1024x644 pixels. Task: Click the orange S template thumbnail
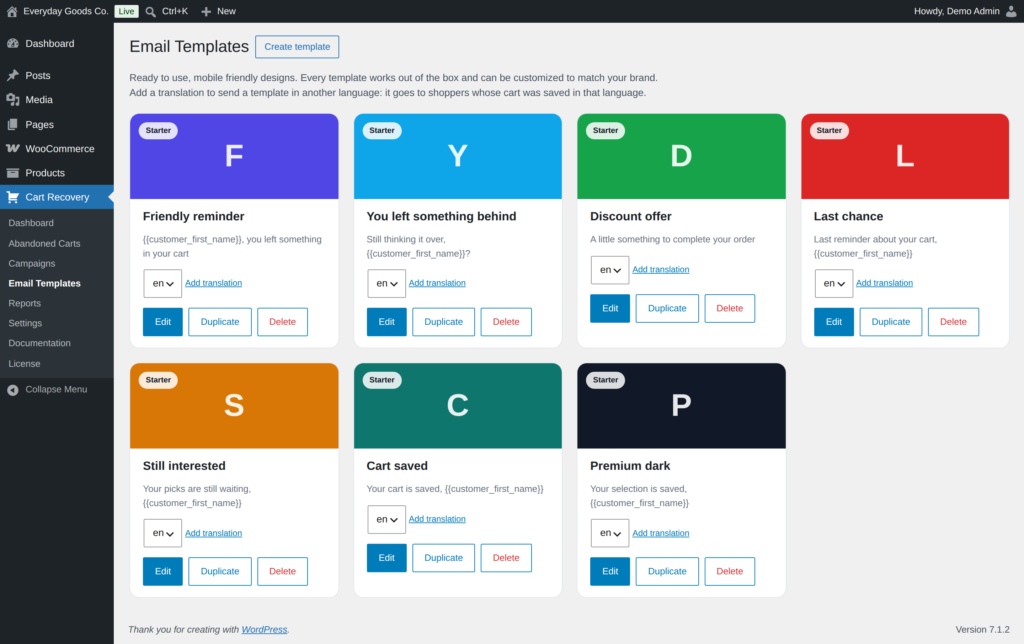234,406
